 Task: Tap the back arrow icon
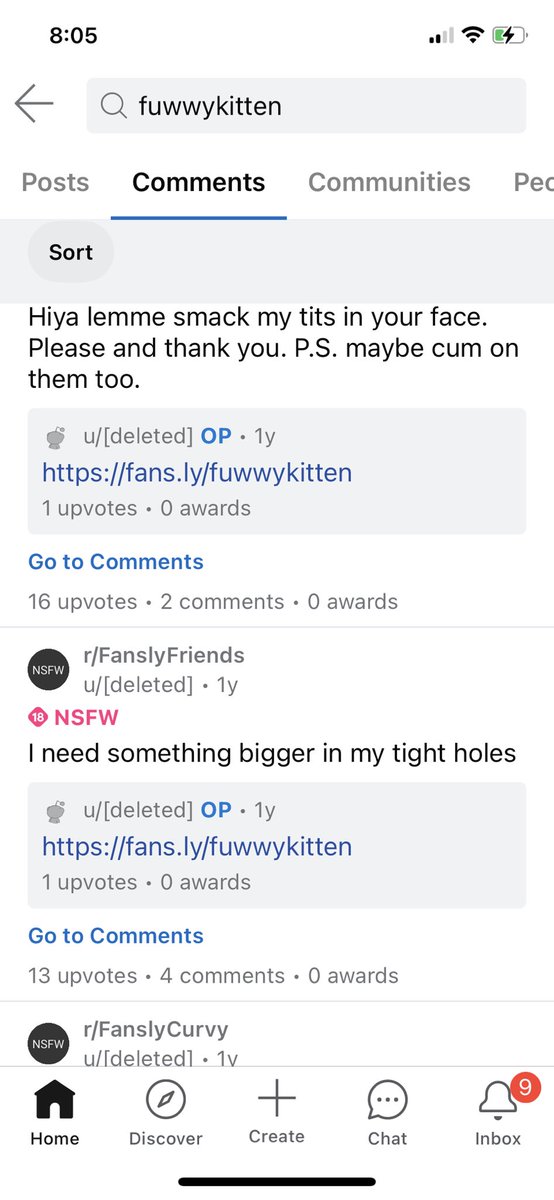(x=34, y=104)
